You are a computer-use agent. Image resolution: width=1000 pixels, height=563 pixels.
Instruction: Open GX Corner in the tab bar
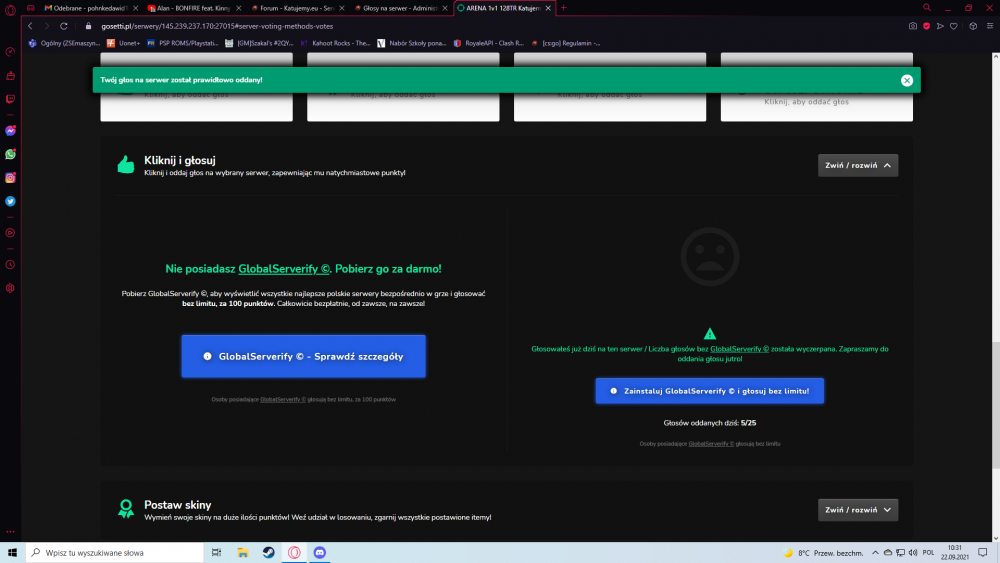tap(31, 8)
